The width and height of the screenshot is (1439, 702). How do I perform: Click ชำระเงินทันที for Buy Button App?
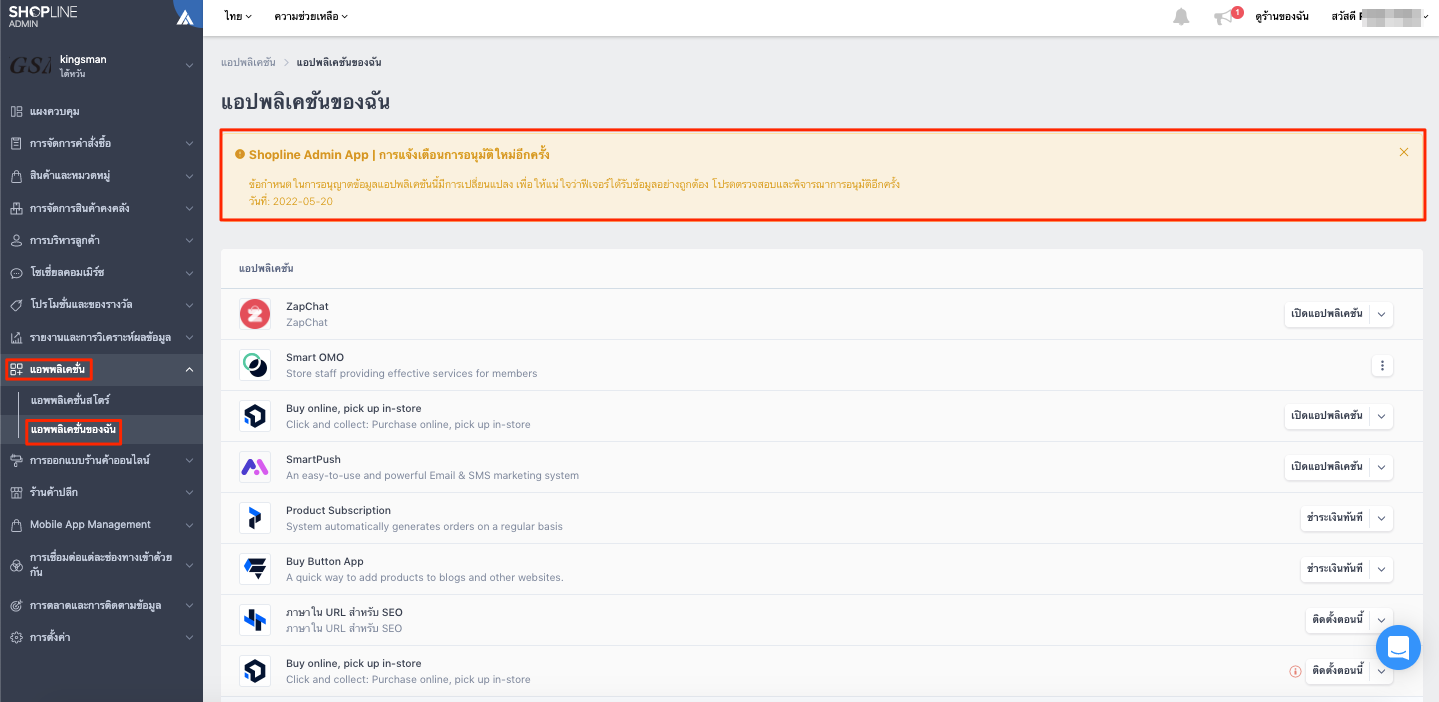pyautogui.click(x=1335, y=569)
